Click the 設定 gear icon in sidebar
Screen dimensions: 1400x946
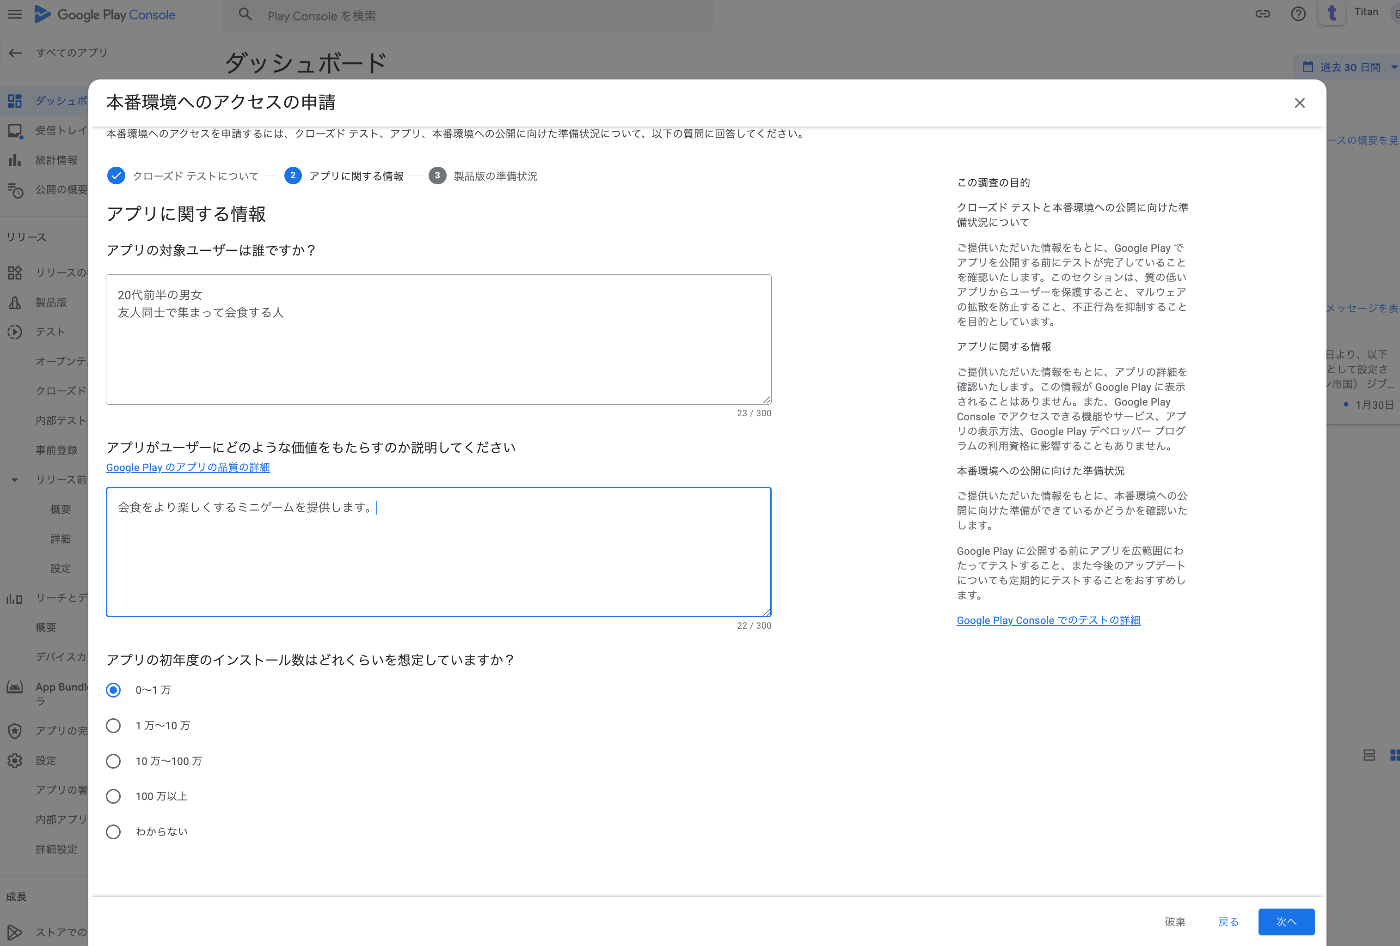click(15, 760)
